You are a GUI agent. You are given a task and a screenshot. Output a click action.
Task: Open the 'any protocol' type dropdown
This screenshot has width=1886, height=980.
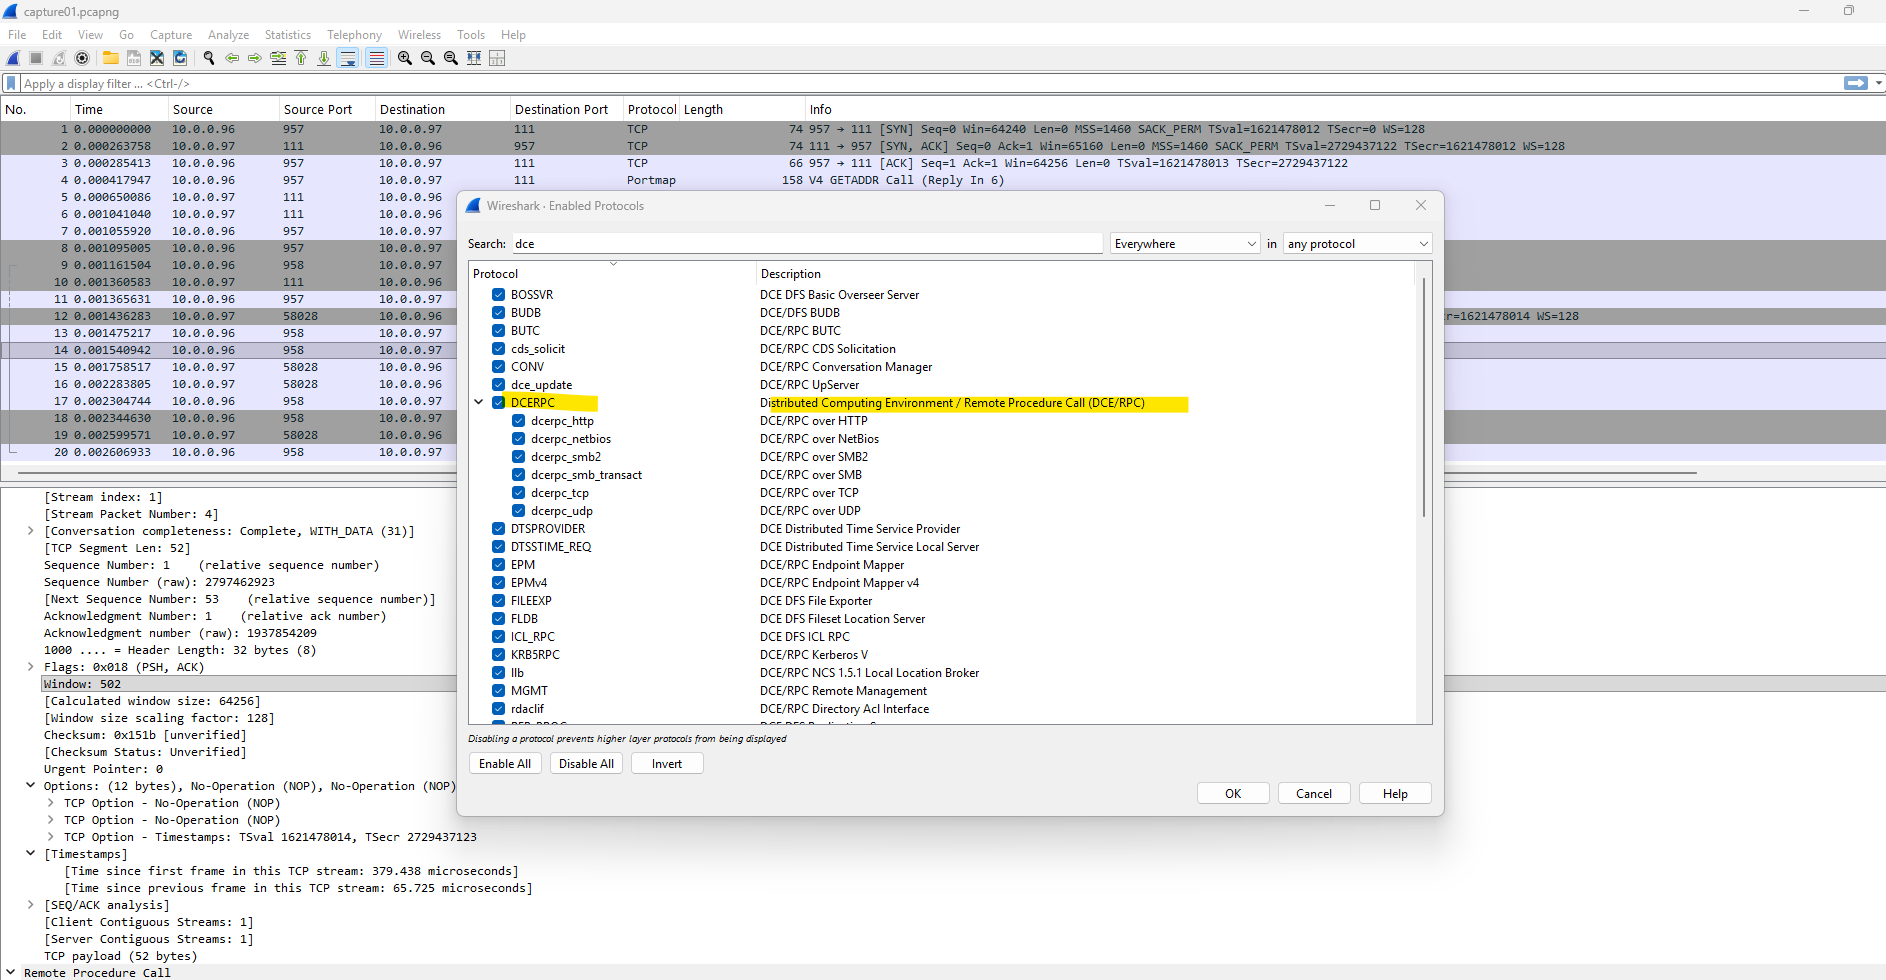1358,244
